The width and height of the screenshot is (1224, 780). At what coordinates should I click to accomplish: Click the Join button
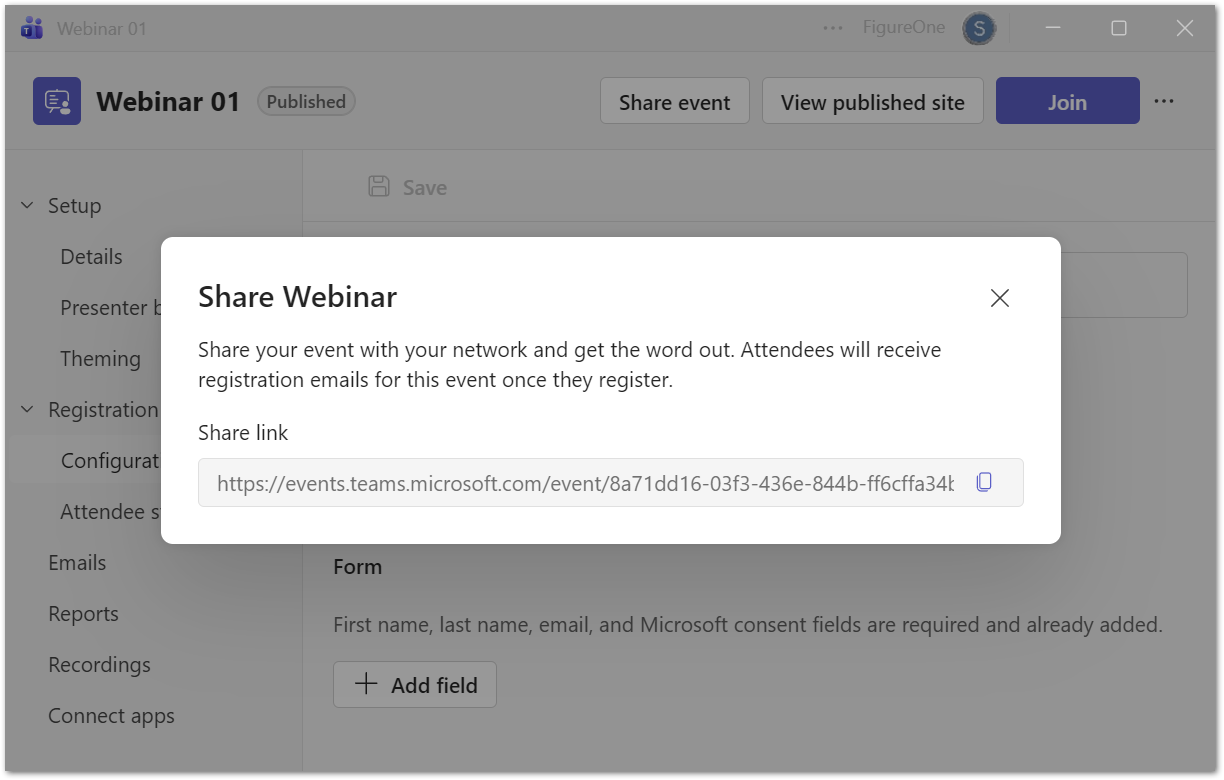pyautogui.click(x=1067, y=101)
